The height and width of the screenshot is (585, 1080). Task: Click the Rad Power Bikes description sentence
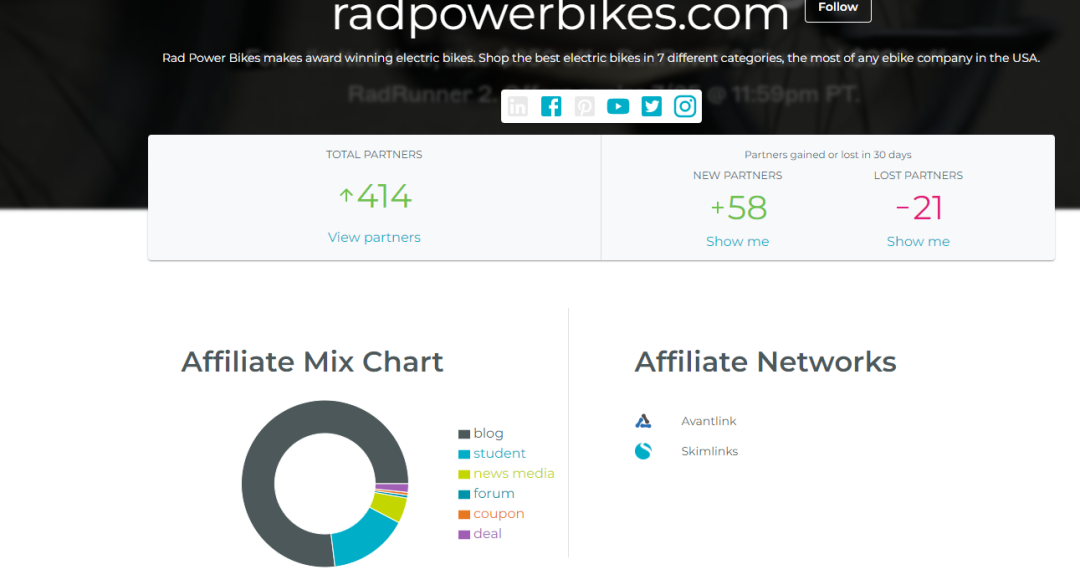click(601, 58)
